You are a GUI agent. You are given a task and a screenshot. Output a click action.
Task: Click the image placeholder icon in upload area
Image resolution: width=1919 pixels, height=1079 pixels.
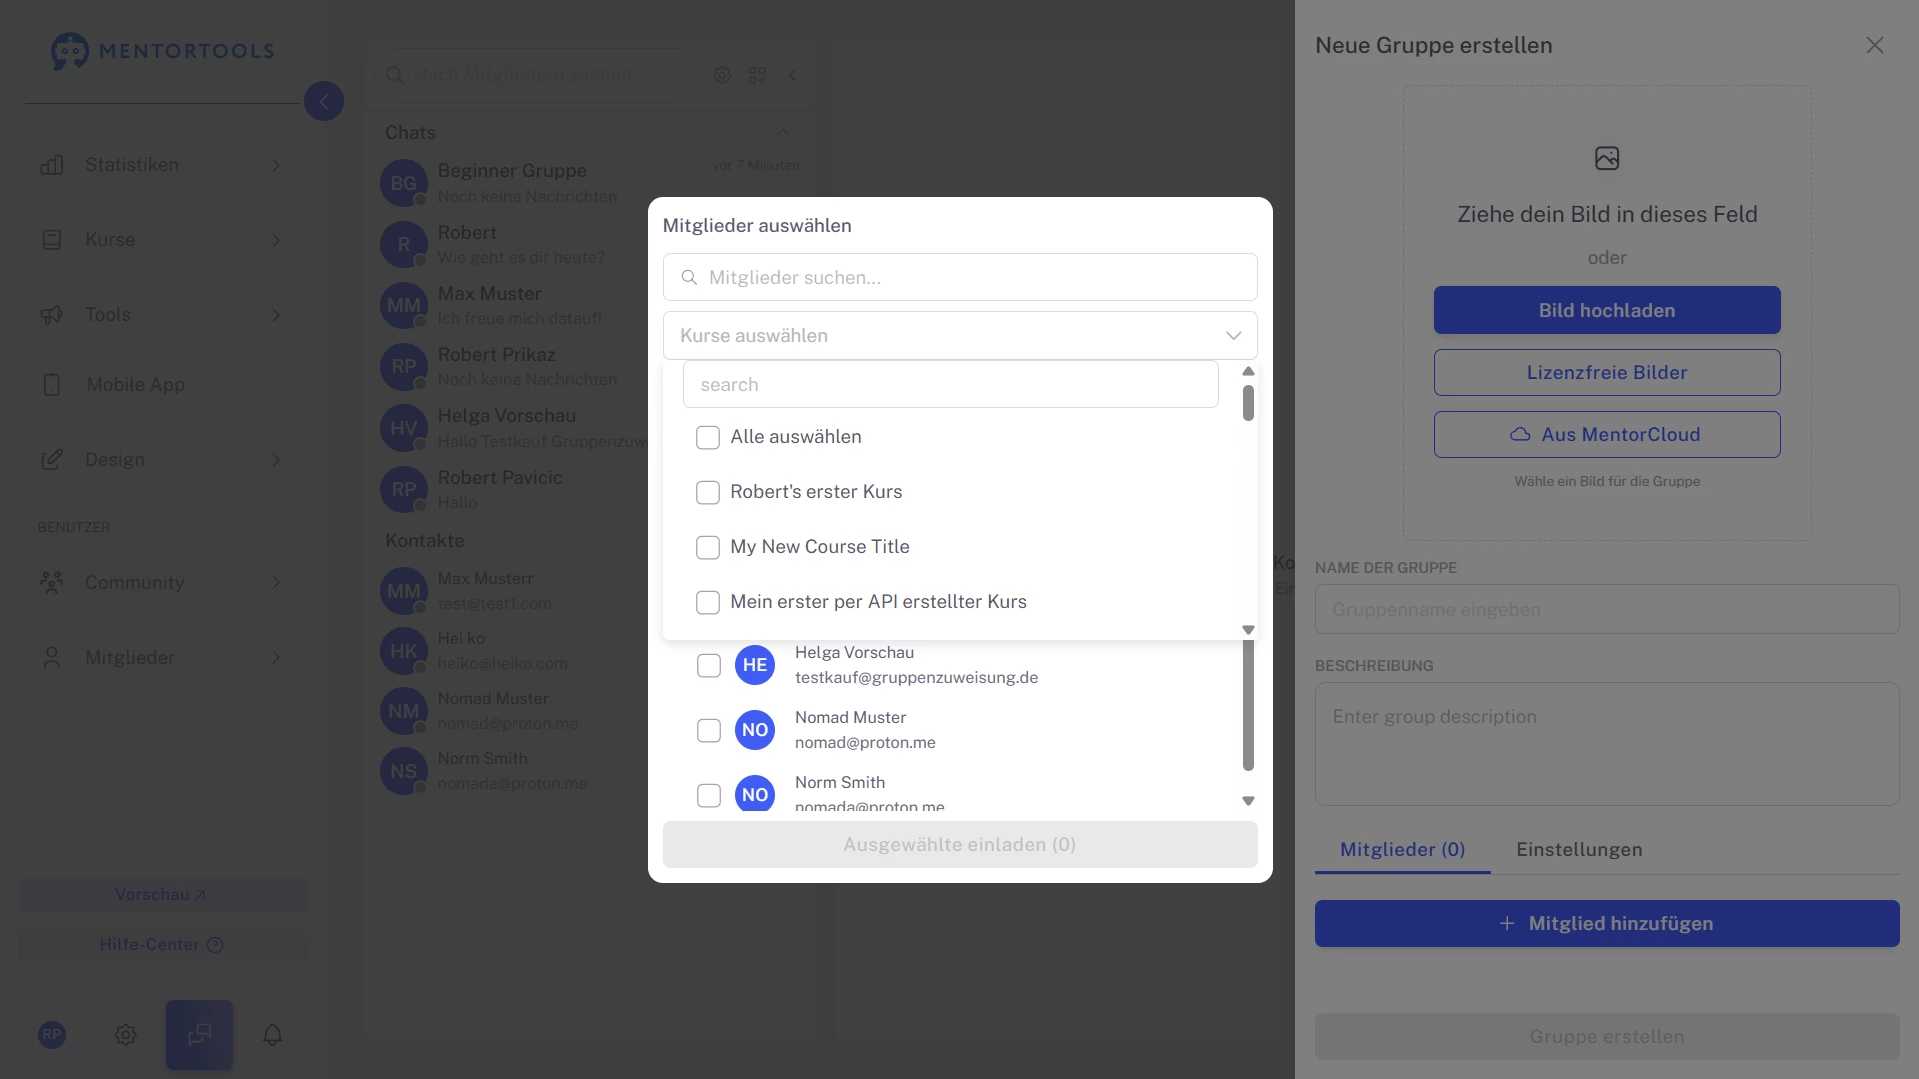point(1606,158)
